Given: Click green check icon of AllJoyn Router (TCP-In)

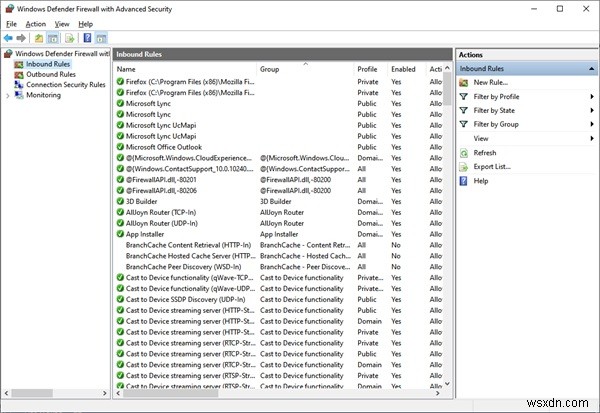Looking at the screenshot, I should (120, 212).
